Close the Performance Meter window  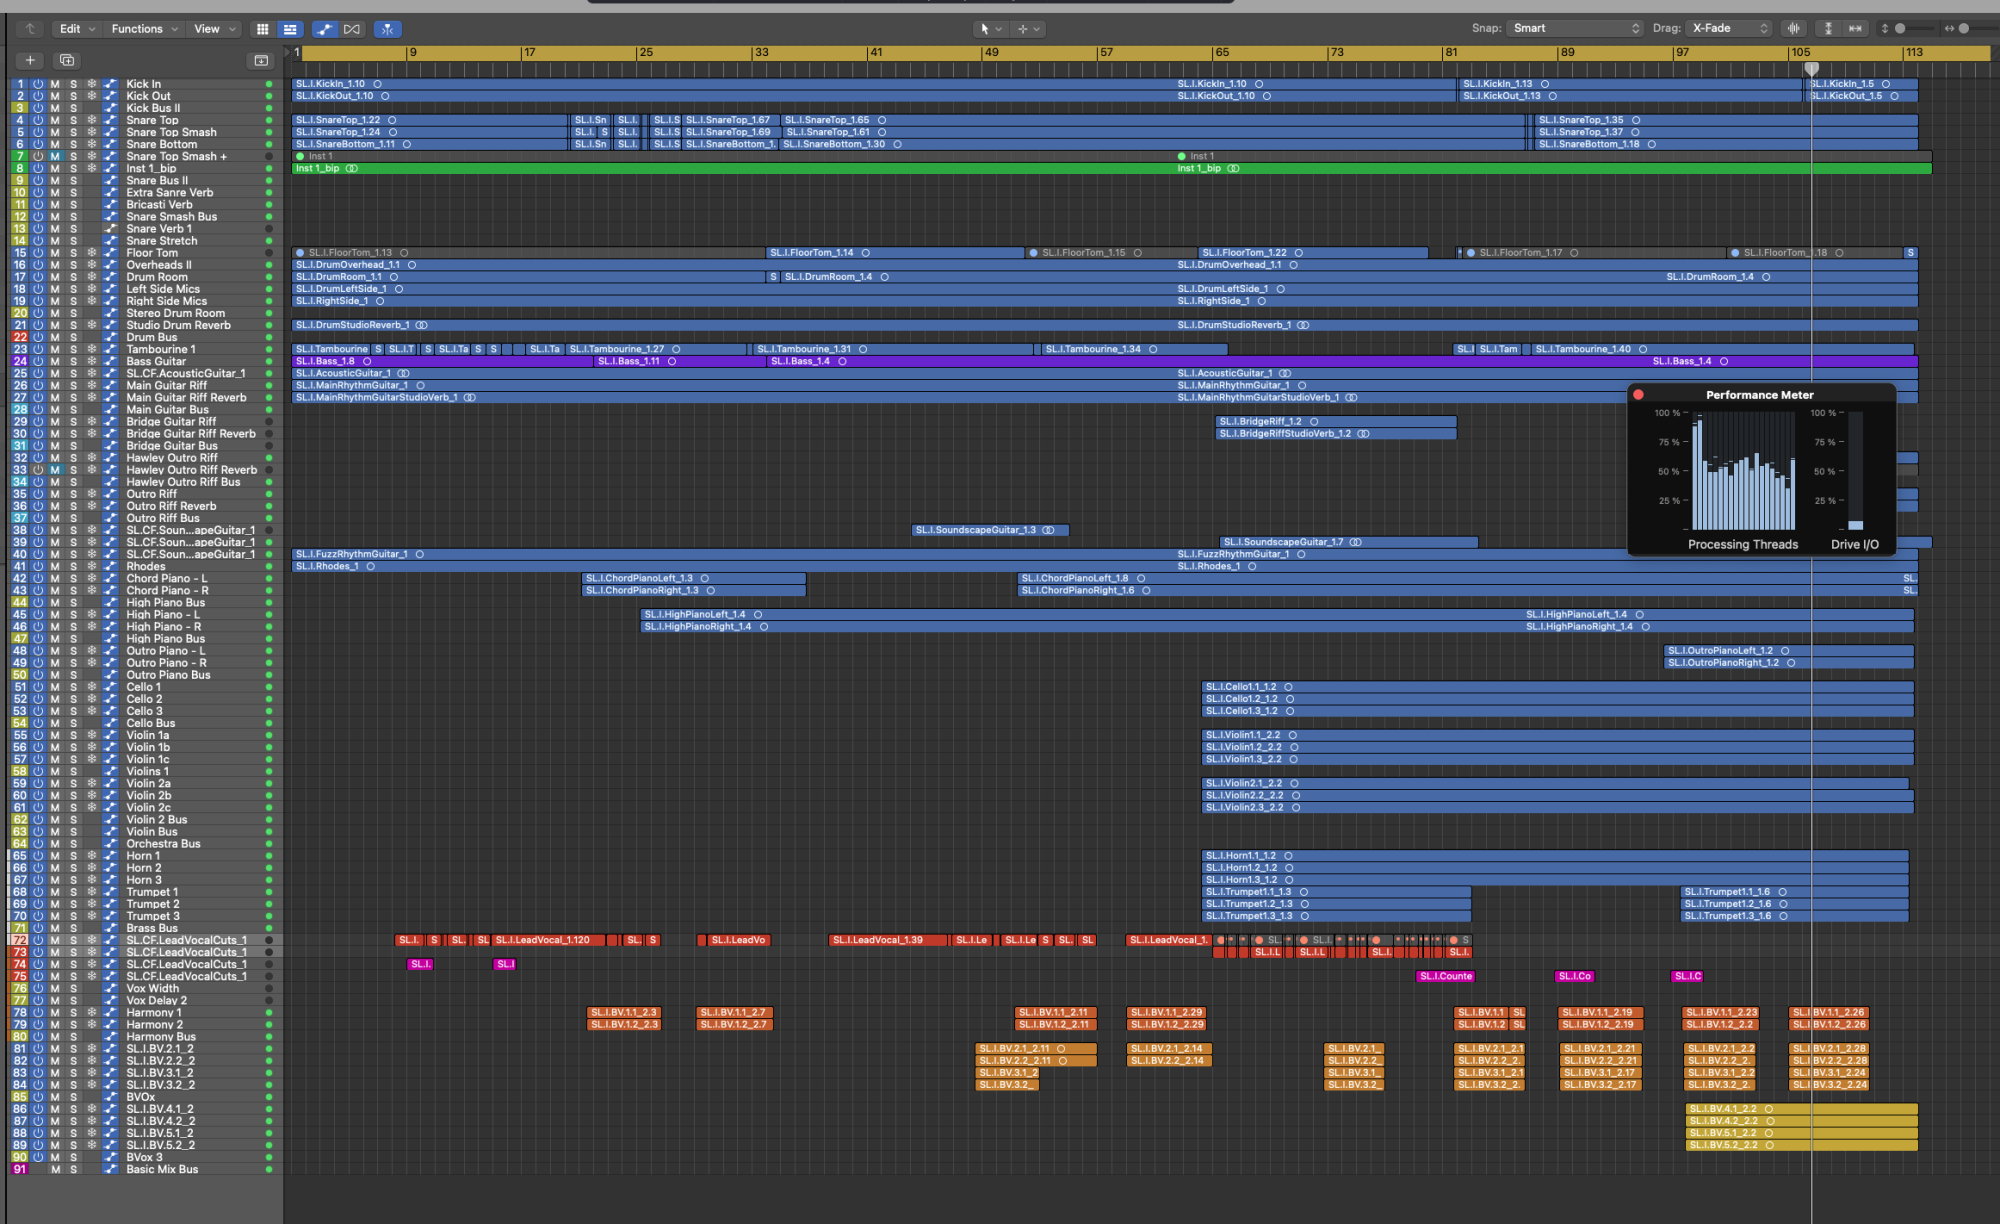click(x=1638, y=395)
